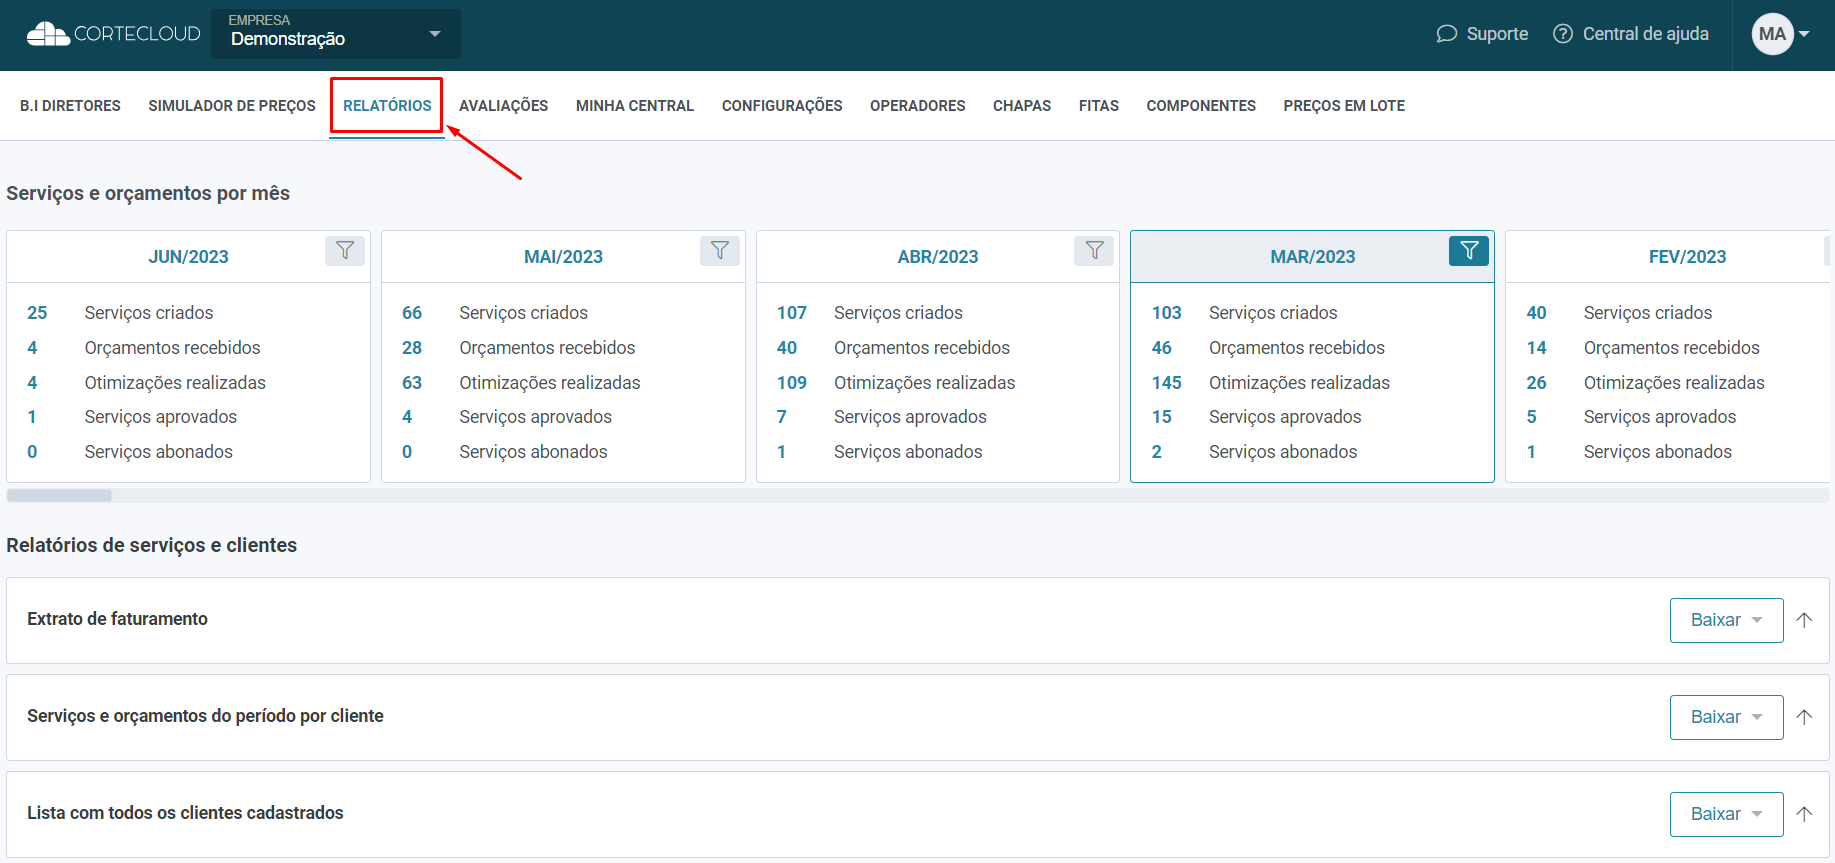Click the MA user avatar

point(1772,34)
